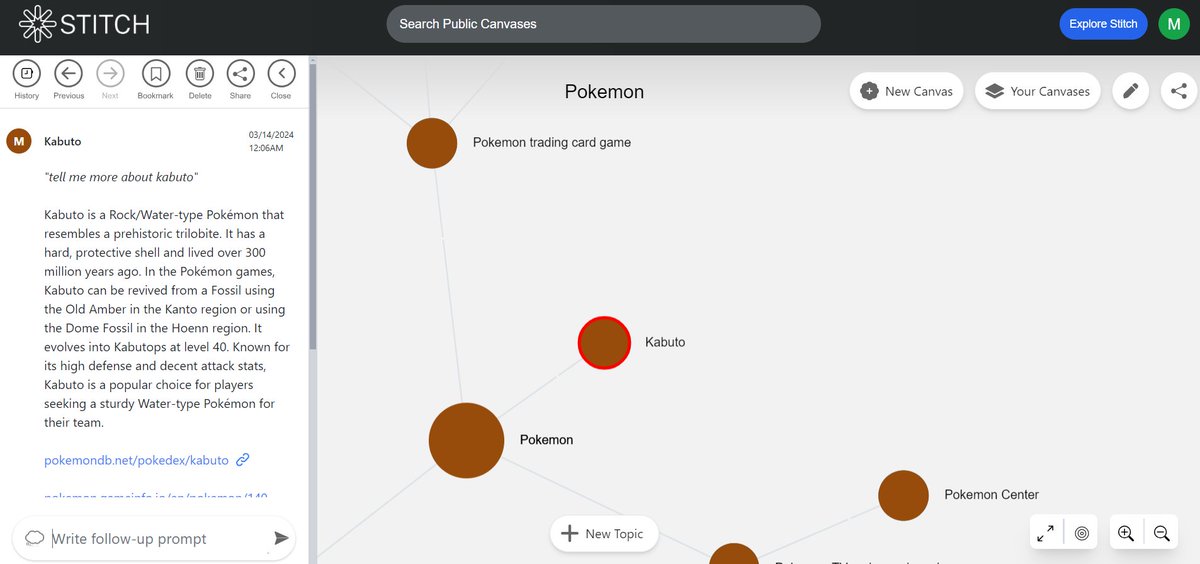Focus the Search Public Canvases field
The height and width of the screenshot is (564, 1200).
[603, 24]
